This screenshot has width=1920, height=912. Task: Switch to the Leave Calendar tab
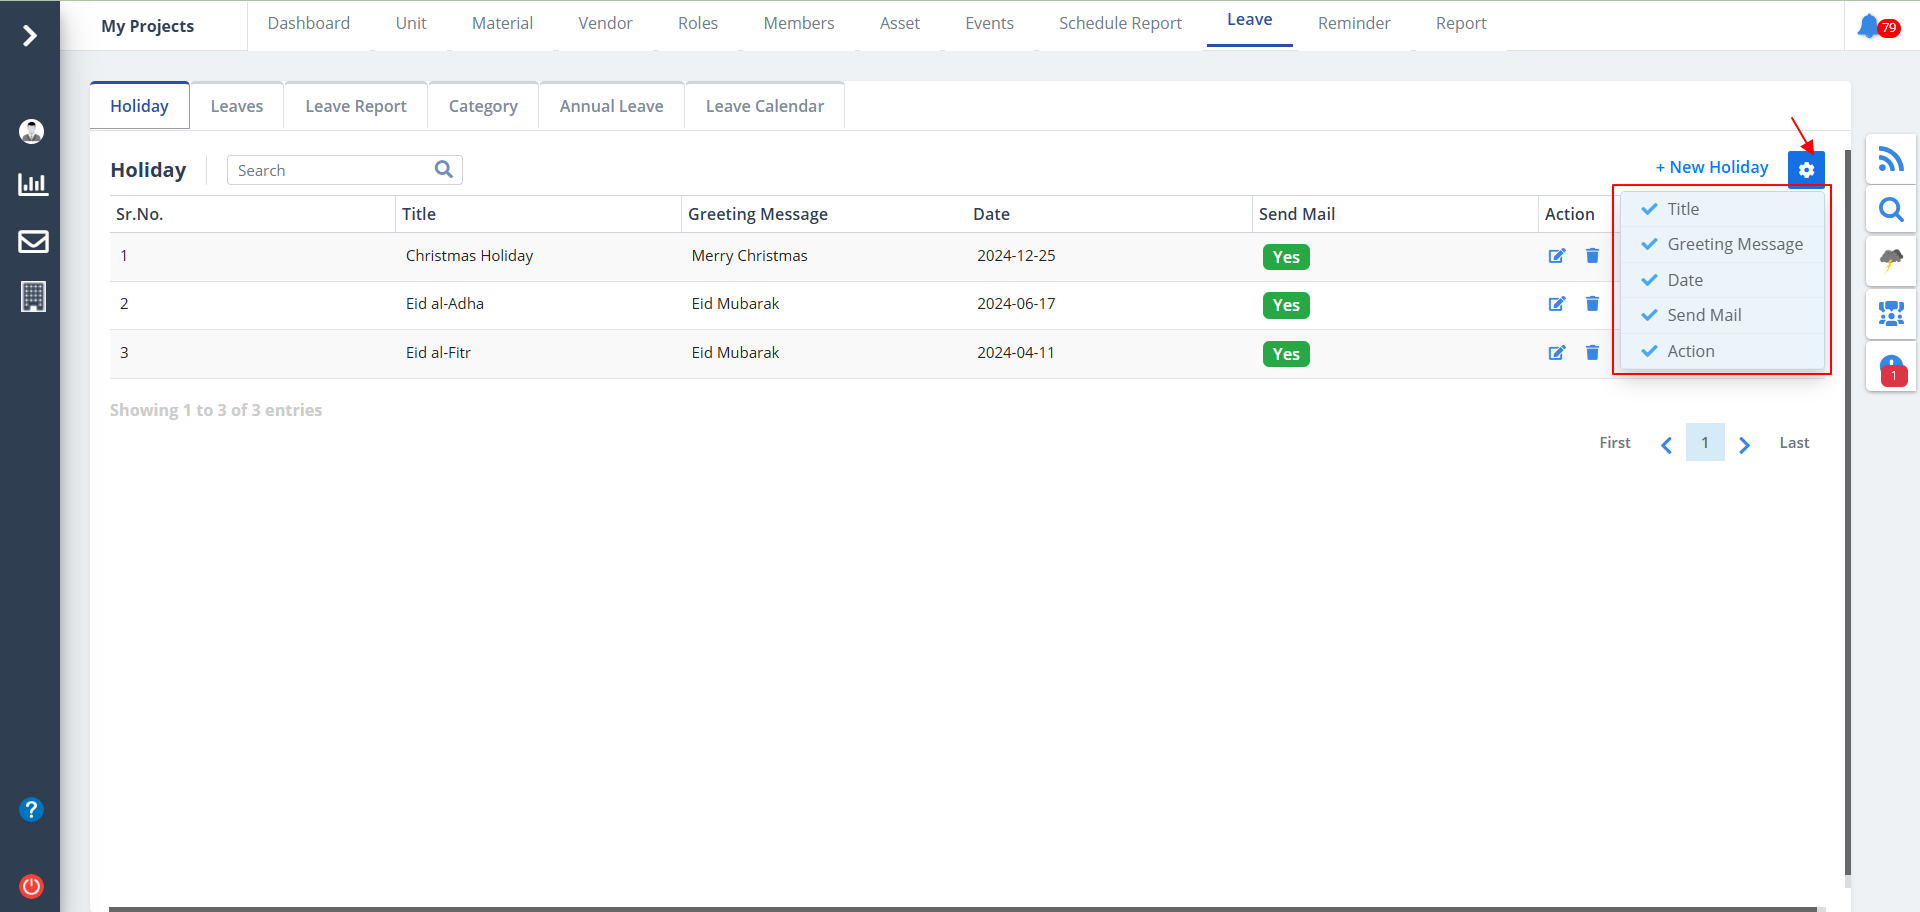click(x=764, y=106)
